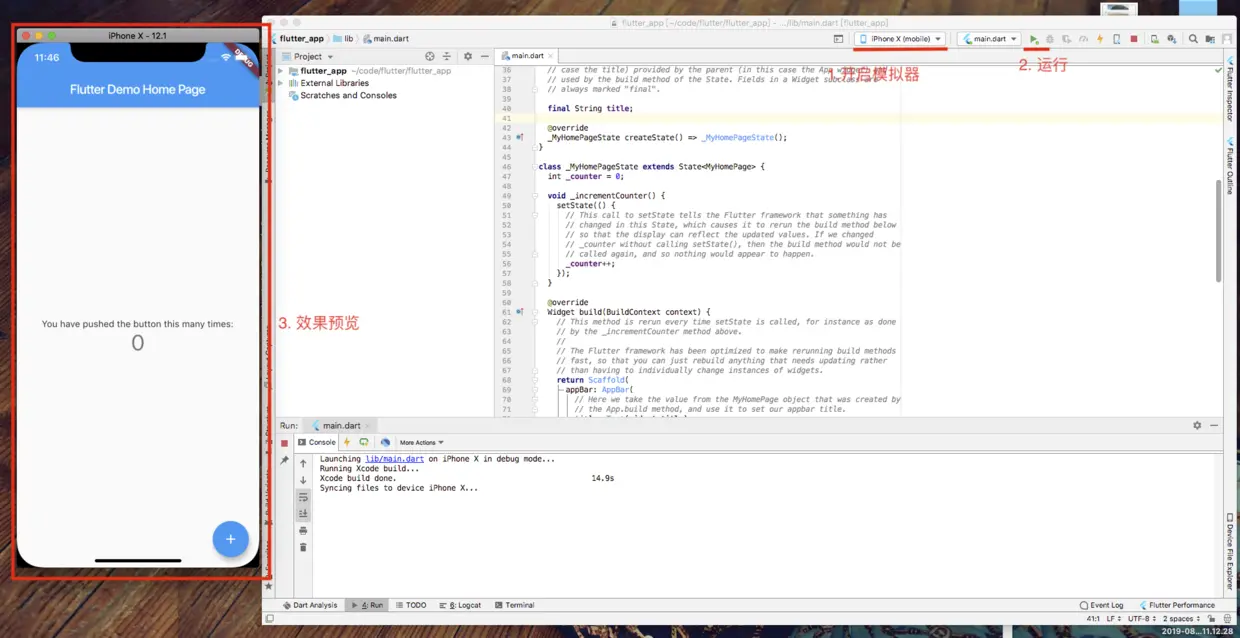This screenshot has height=638, width=1240.
Task: Click the Hot Reload lightning icon in the Run panel
Action: [x=347, y=442]
